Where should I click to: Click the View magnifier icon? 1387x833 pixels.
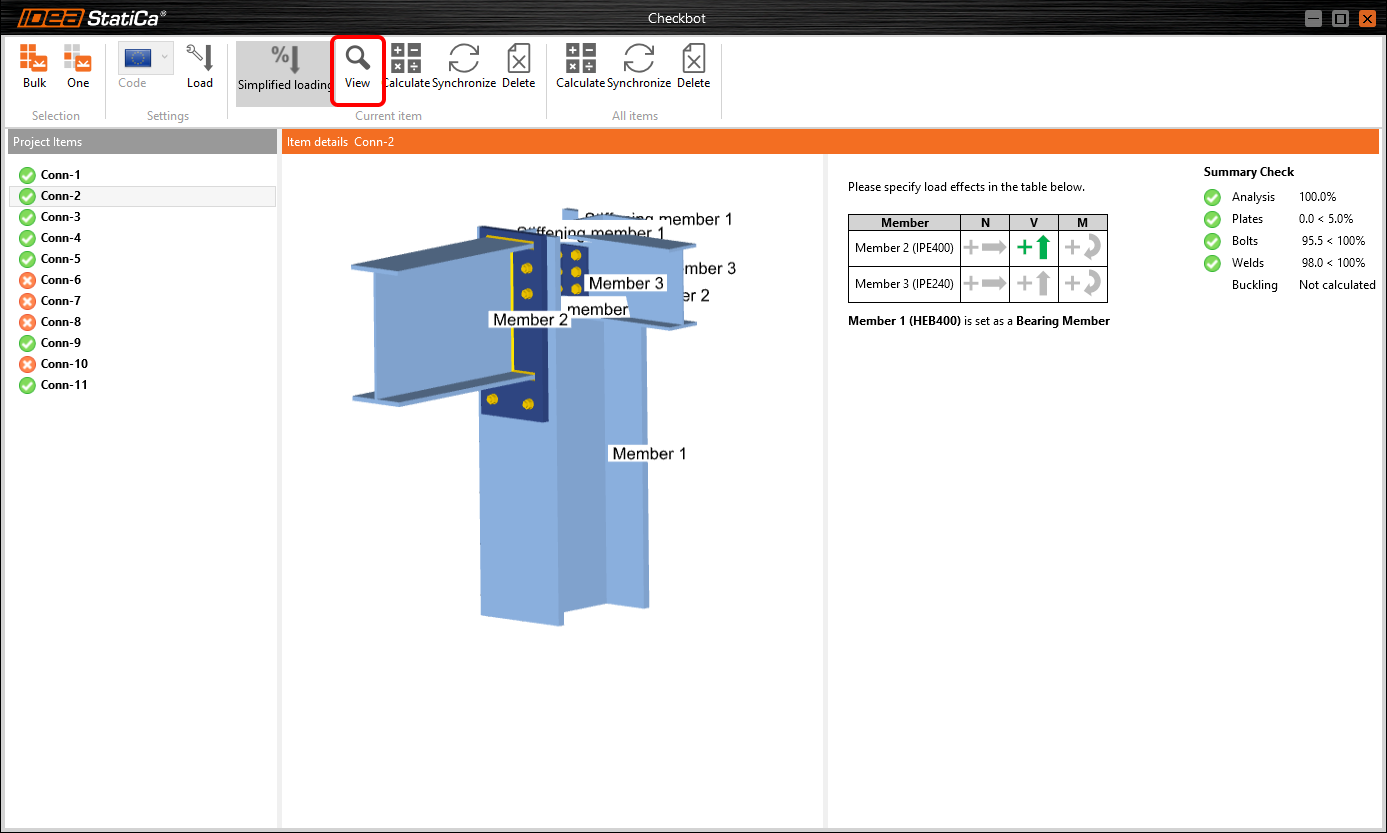[x=358, y=66]
